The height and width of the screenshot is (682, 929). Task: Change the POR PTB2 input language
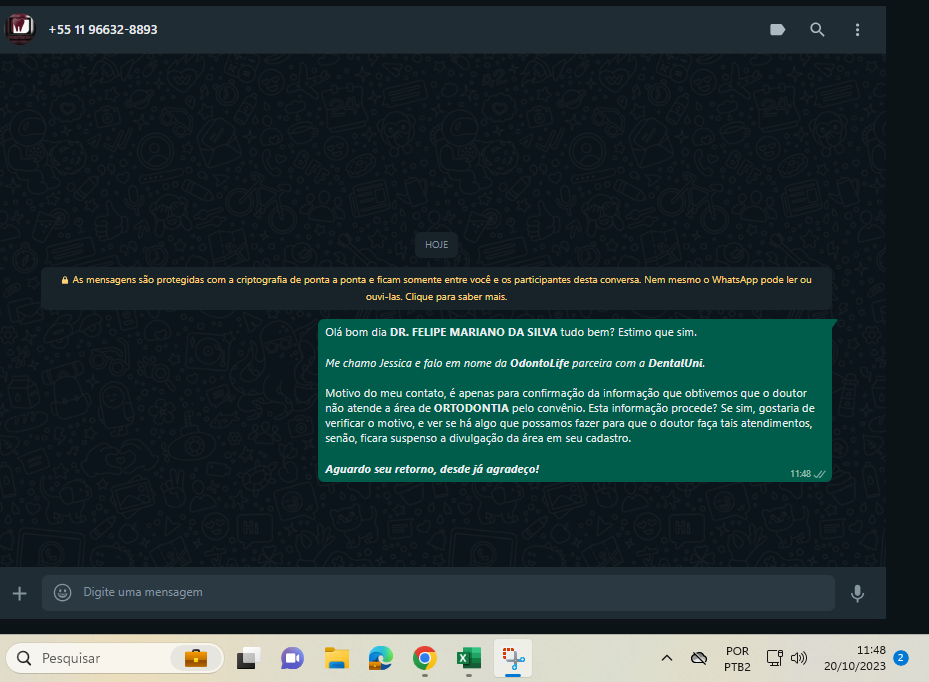coord(737,658)
